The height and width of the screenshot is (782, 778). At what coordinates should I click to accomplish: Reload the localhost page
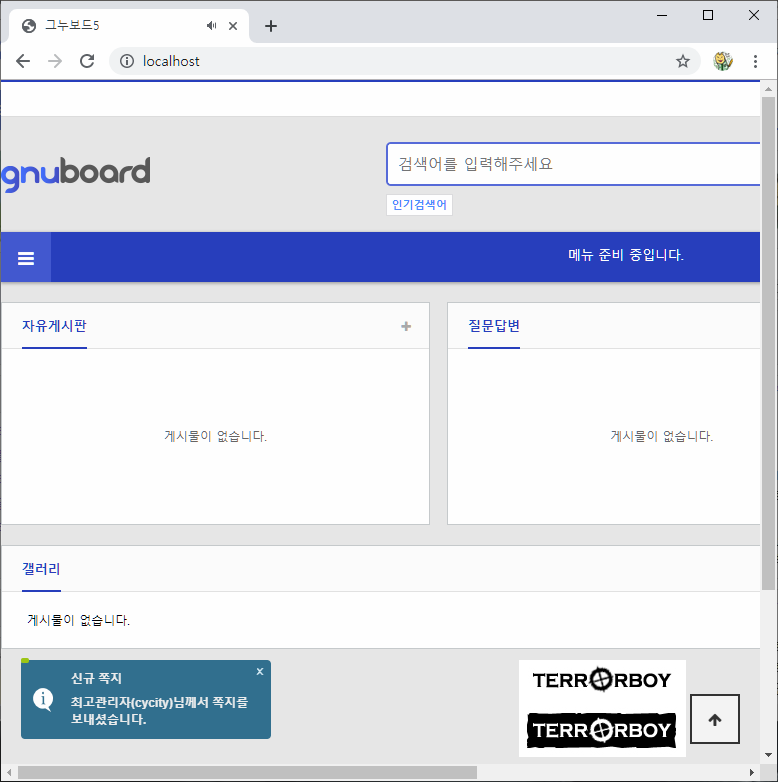pyautogui.click(x=87, y=61)
